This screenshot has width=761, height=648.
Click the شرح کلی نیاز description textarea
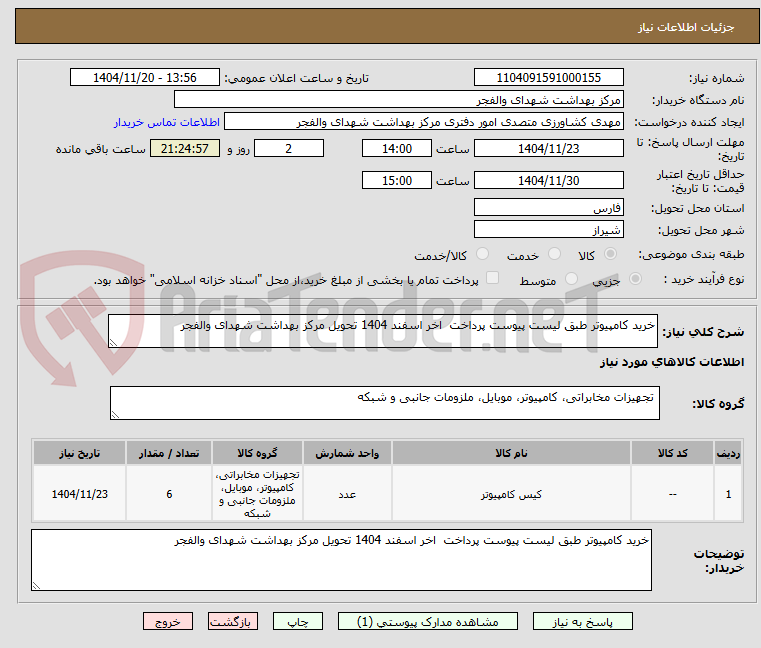[x=382, y=331]
